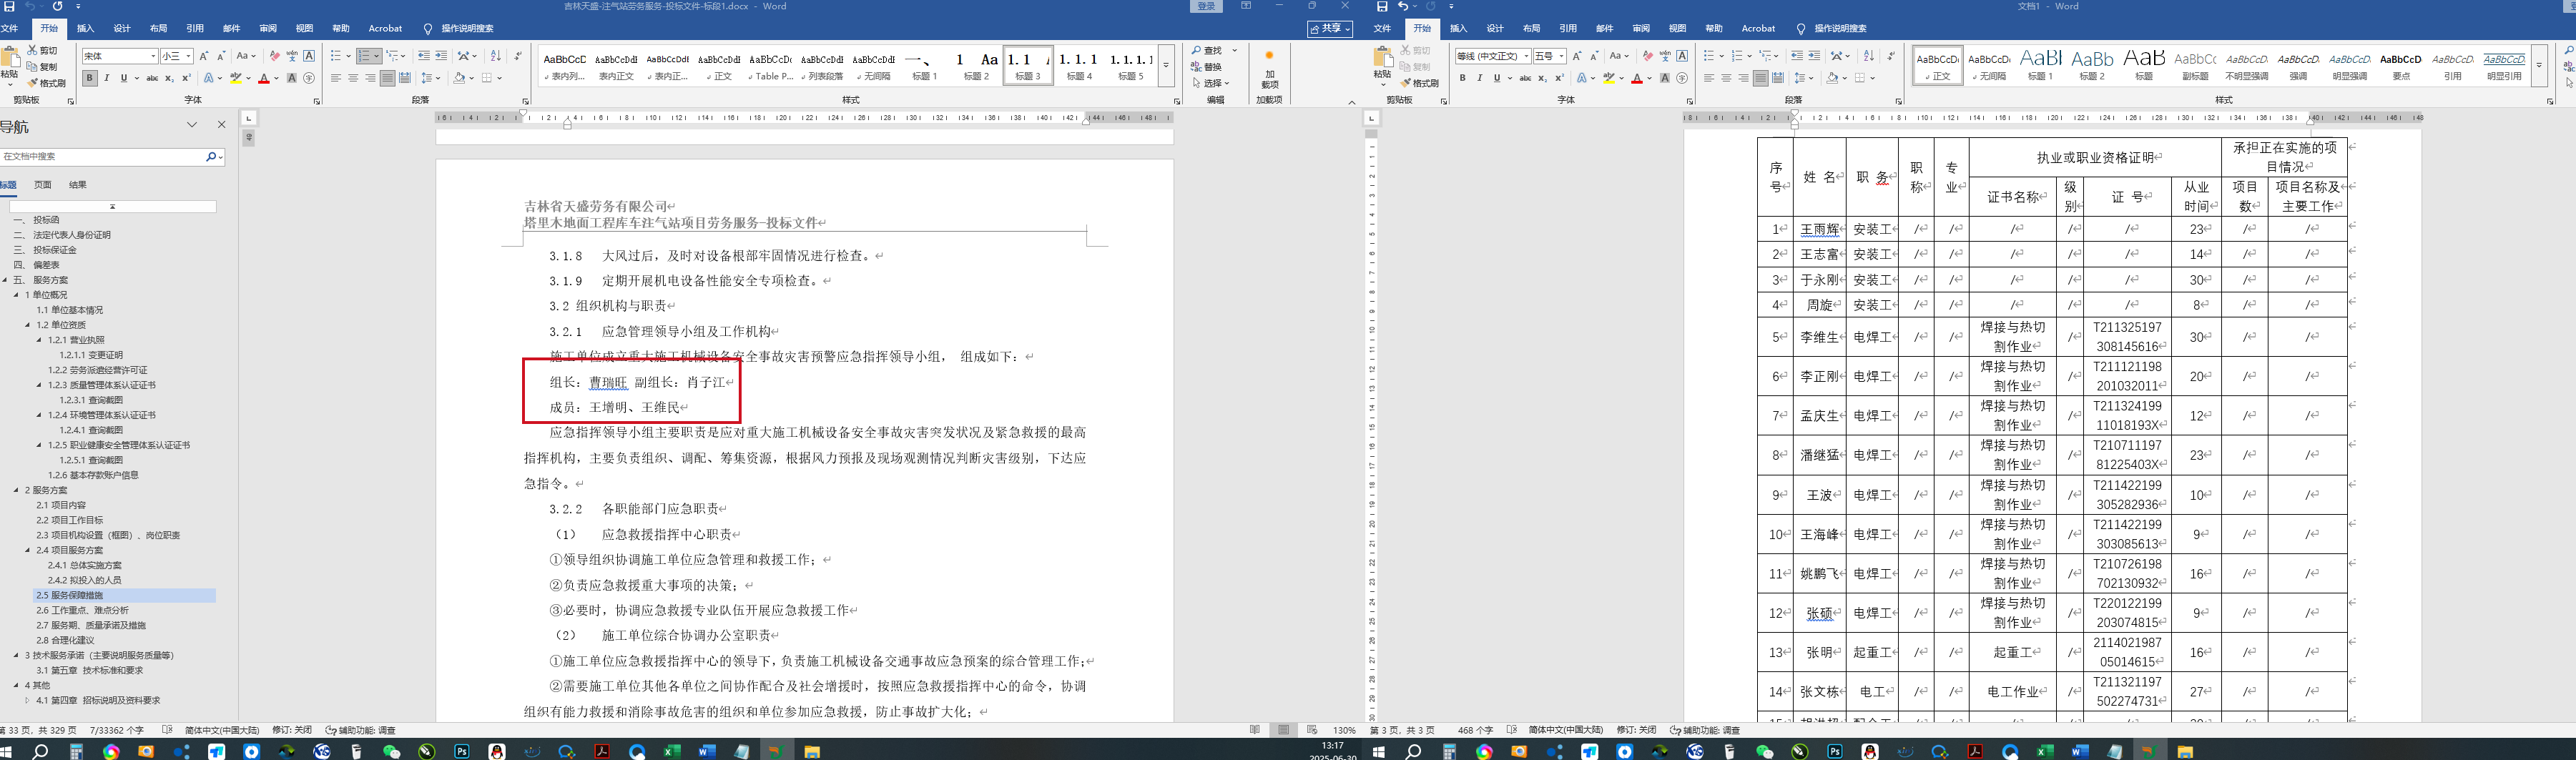The height and width of the screenshot is (760, 2576).
Task: Switch to the 页面 tab in navigation pane
Action: (x=43, y=185)
